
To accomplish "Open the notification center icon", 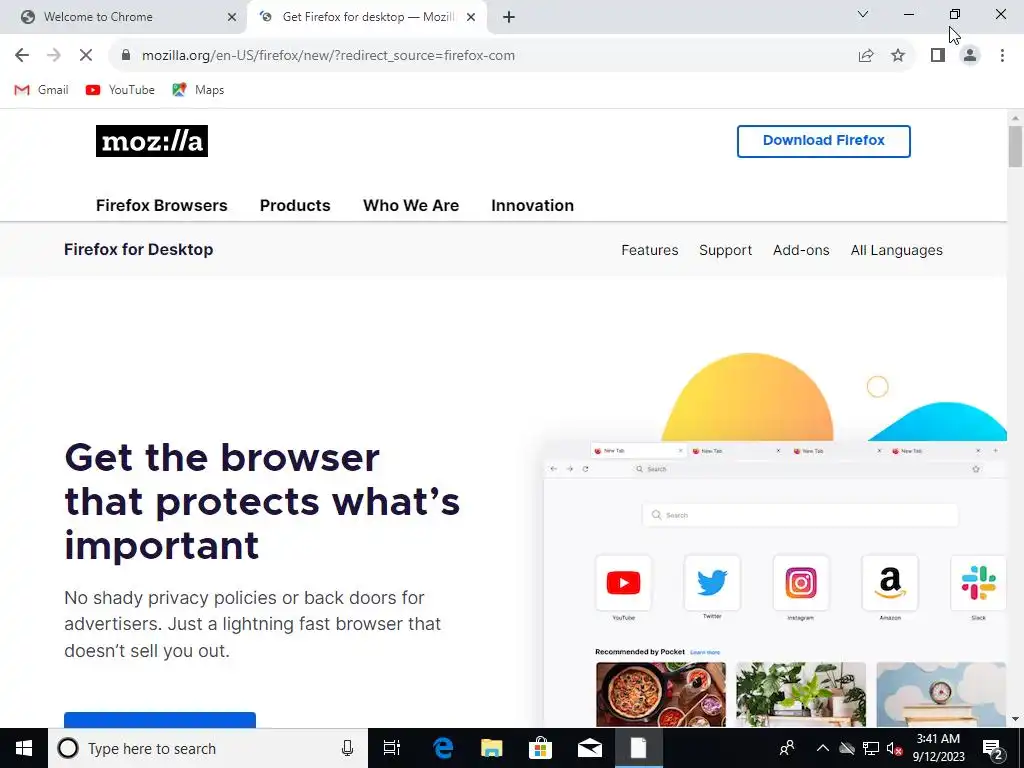I will [993, 749].
